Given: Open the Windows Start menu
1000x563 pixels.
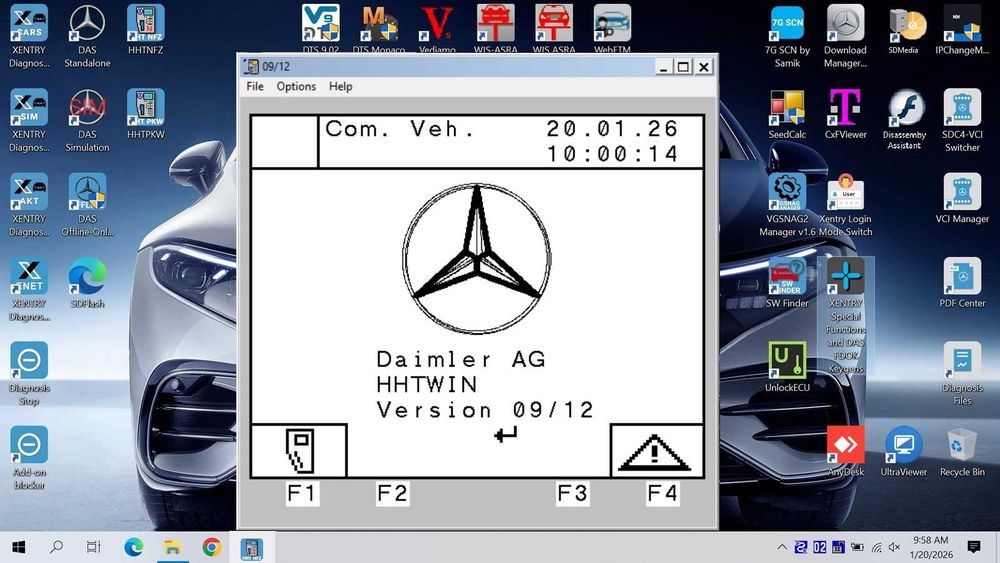Looking at the screenshot, I should point(18,547).
